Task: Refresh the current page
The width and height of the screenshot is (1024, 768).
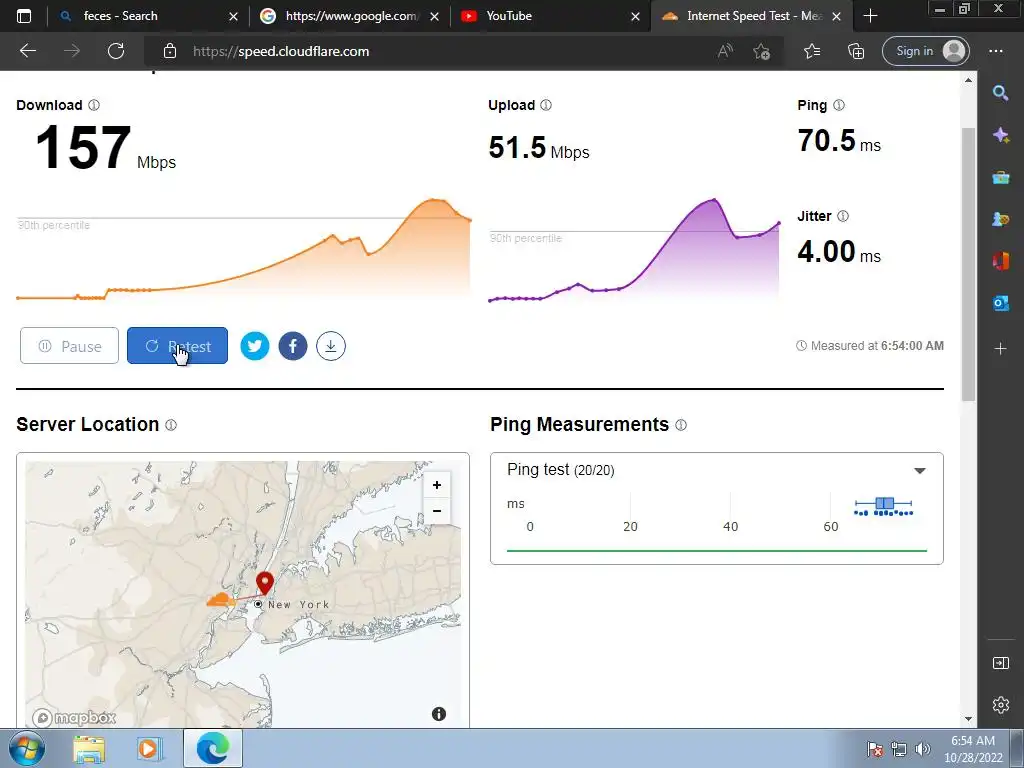Action: 116,51
